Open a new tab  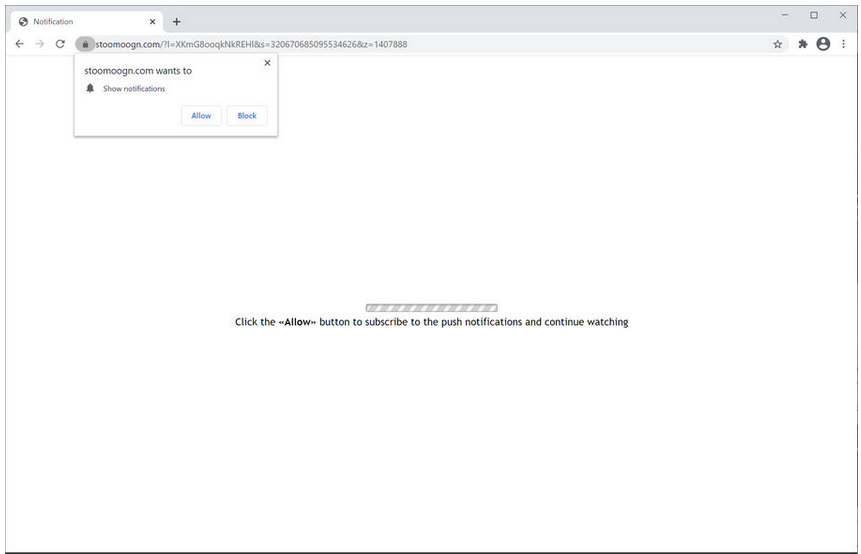pyautogui.click(x=177, y=21)
